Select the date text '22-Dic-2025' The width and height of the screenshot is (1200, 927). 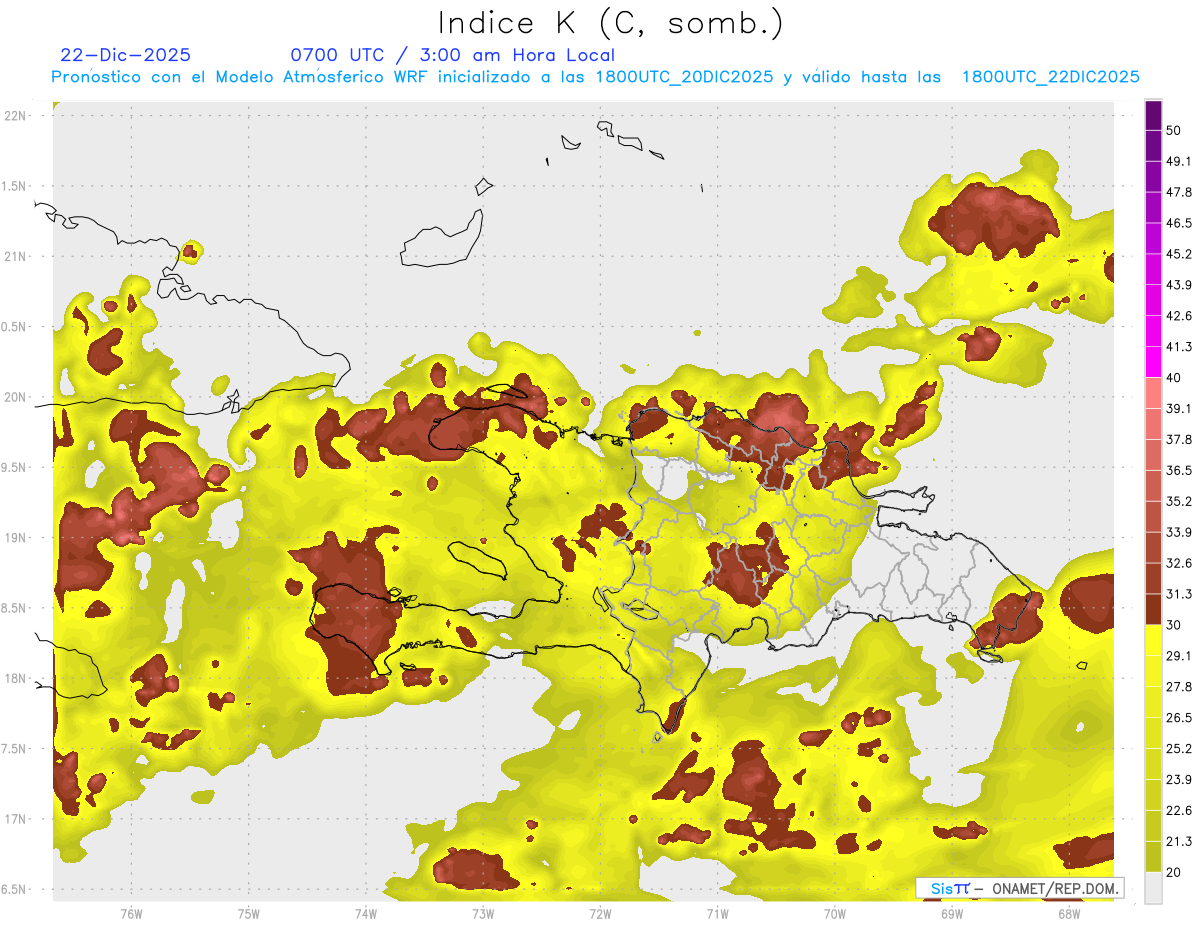coord(125,55)
